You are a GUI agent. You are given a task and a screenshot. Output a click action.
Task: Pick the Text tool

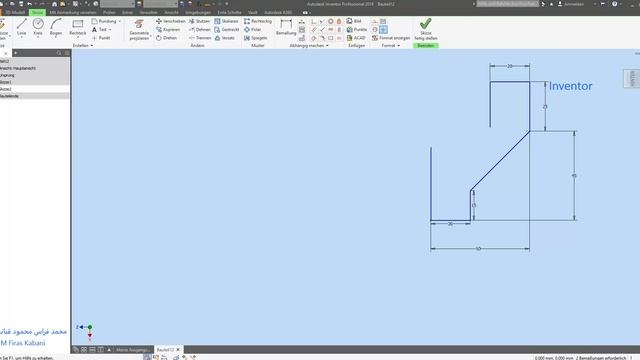tap(99, 29)
